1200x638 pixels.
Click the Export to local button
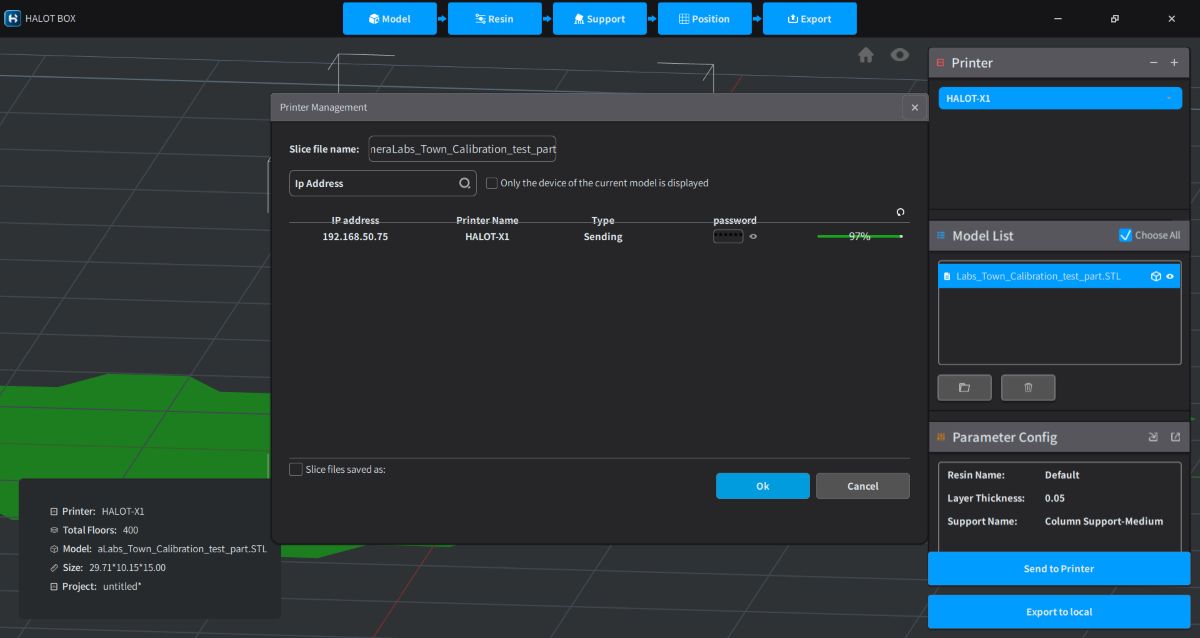pyautogui.click(x=1059, y=612)
